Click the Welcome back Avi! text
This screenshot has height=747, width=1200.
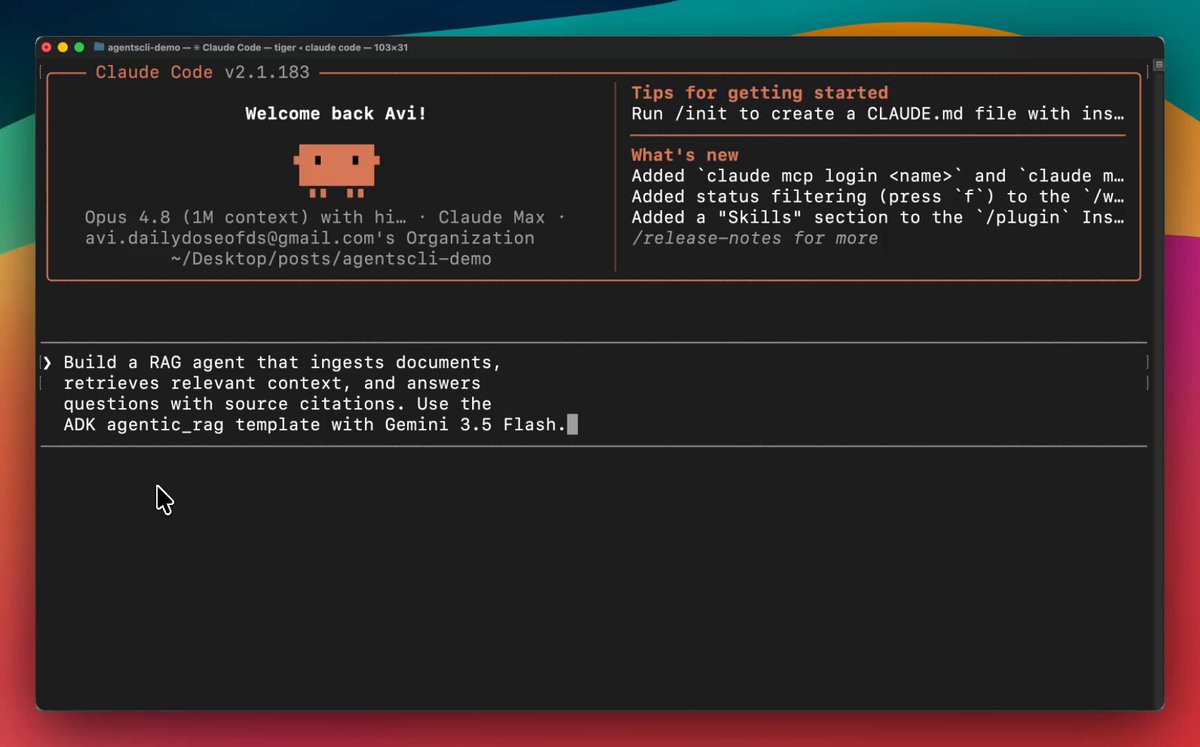coord(336,114)
